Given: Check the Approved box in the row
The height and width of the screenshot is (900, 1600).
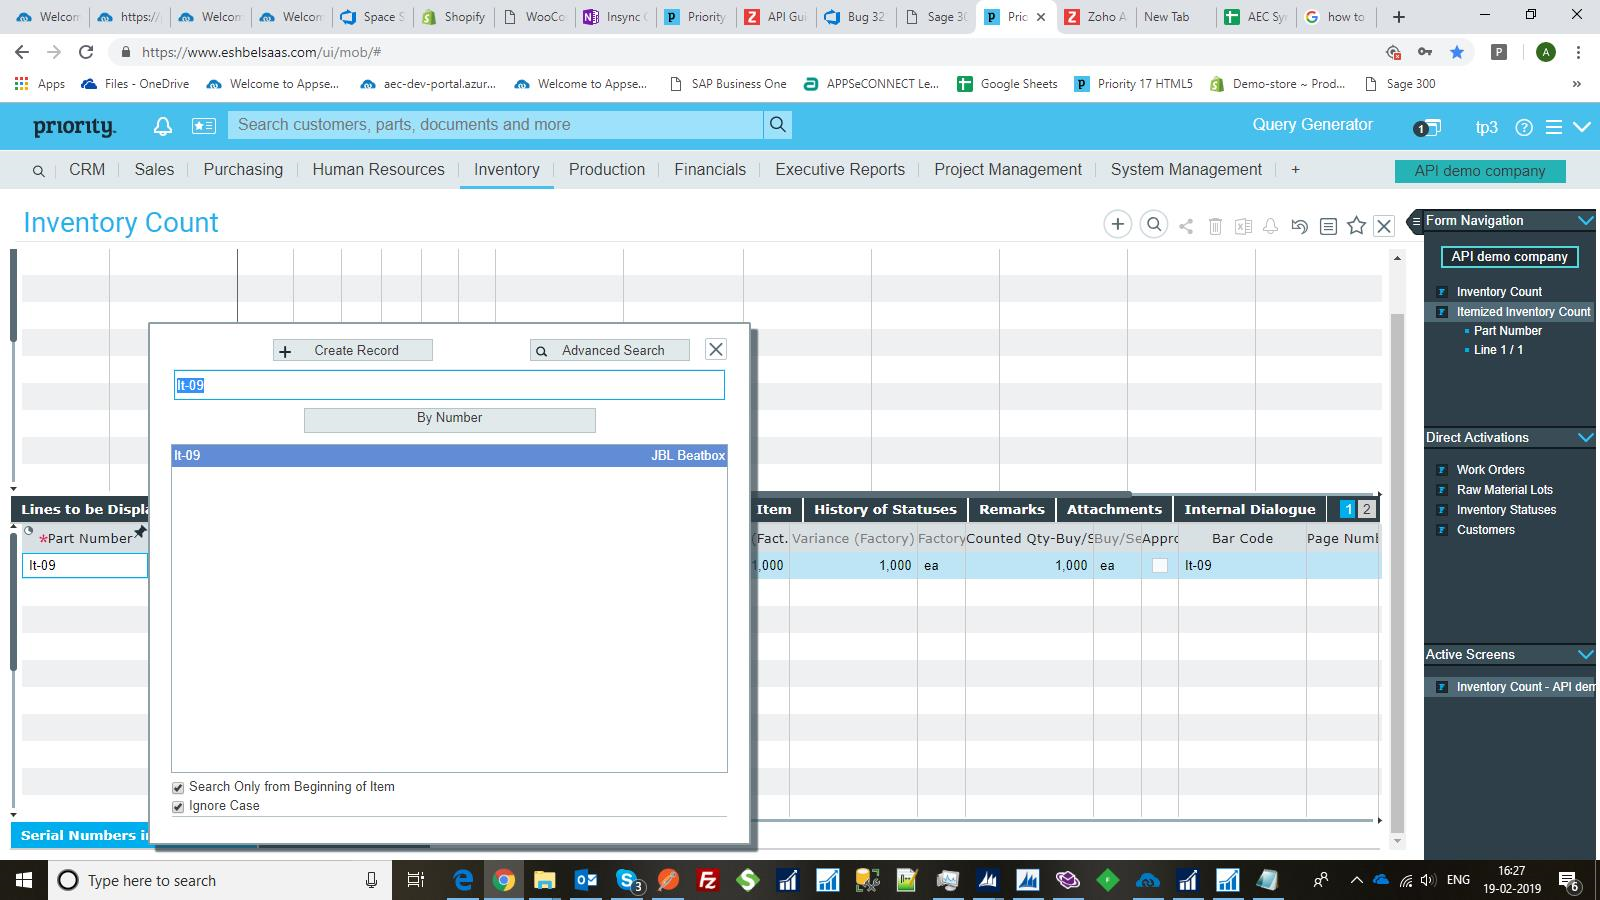Looking at the screenshot, I should (1159, 566).
